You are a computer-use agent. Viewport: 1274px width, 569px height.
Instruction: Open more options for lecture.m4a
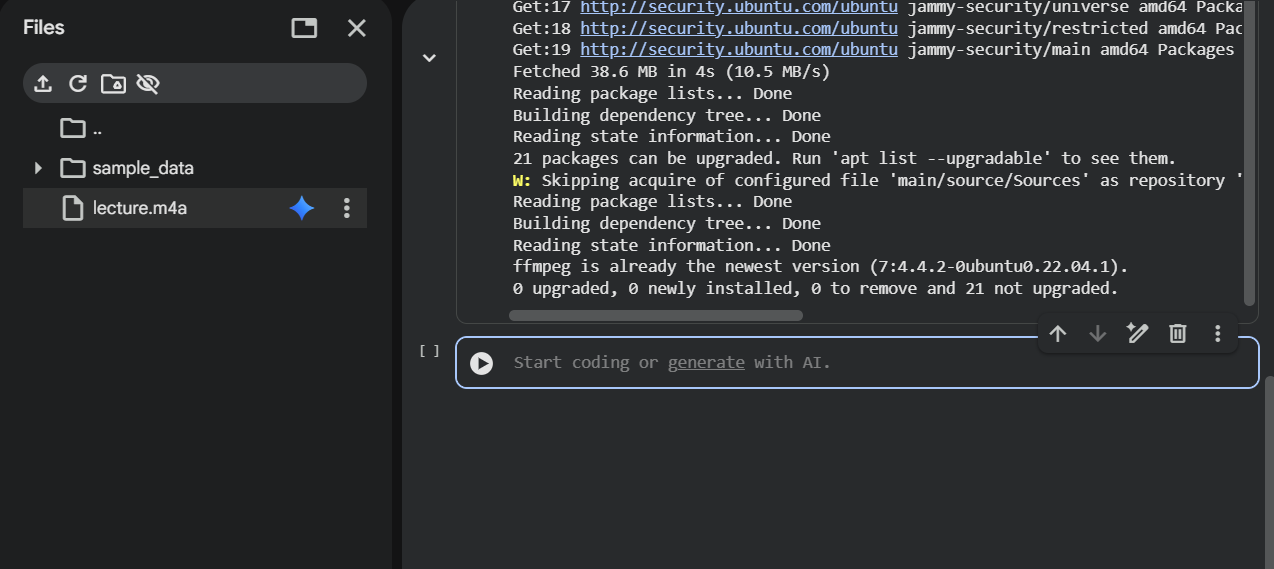[347, 208]
